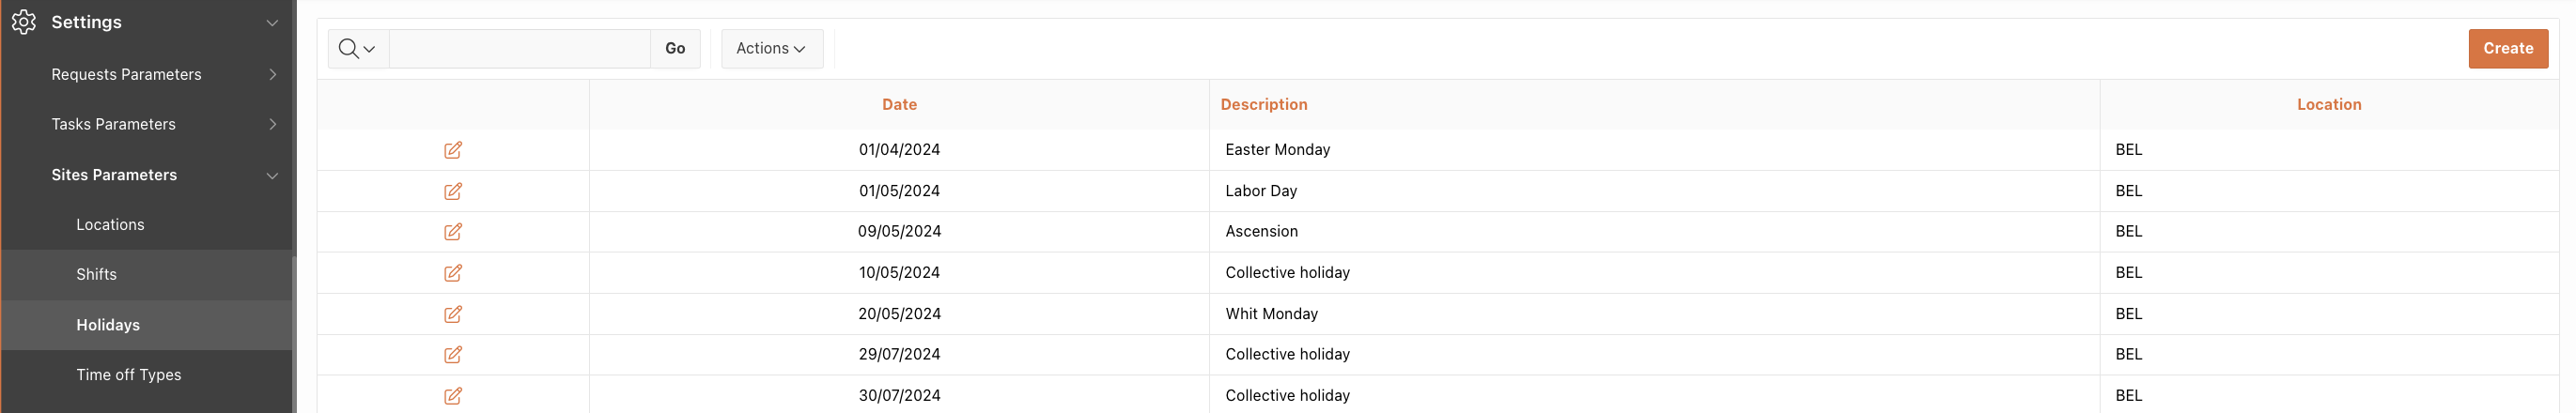The height and width of the screenshot is (413, 2576).
Task: Edit the 29/07/2024 Collective holiday row
Action: (453, 355)
